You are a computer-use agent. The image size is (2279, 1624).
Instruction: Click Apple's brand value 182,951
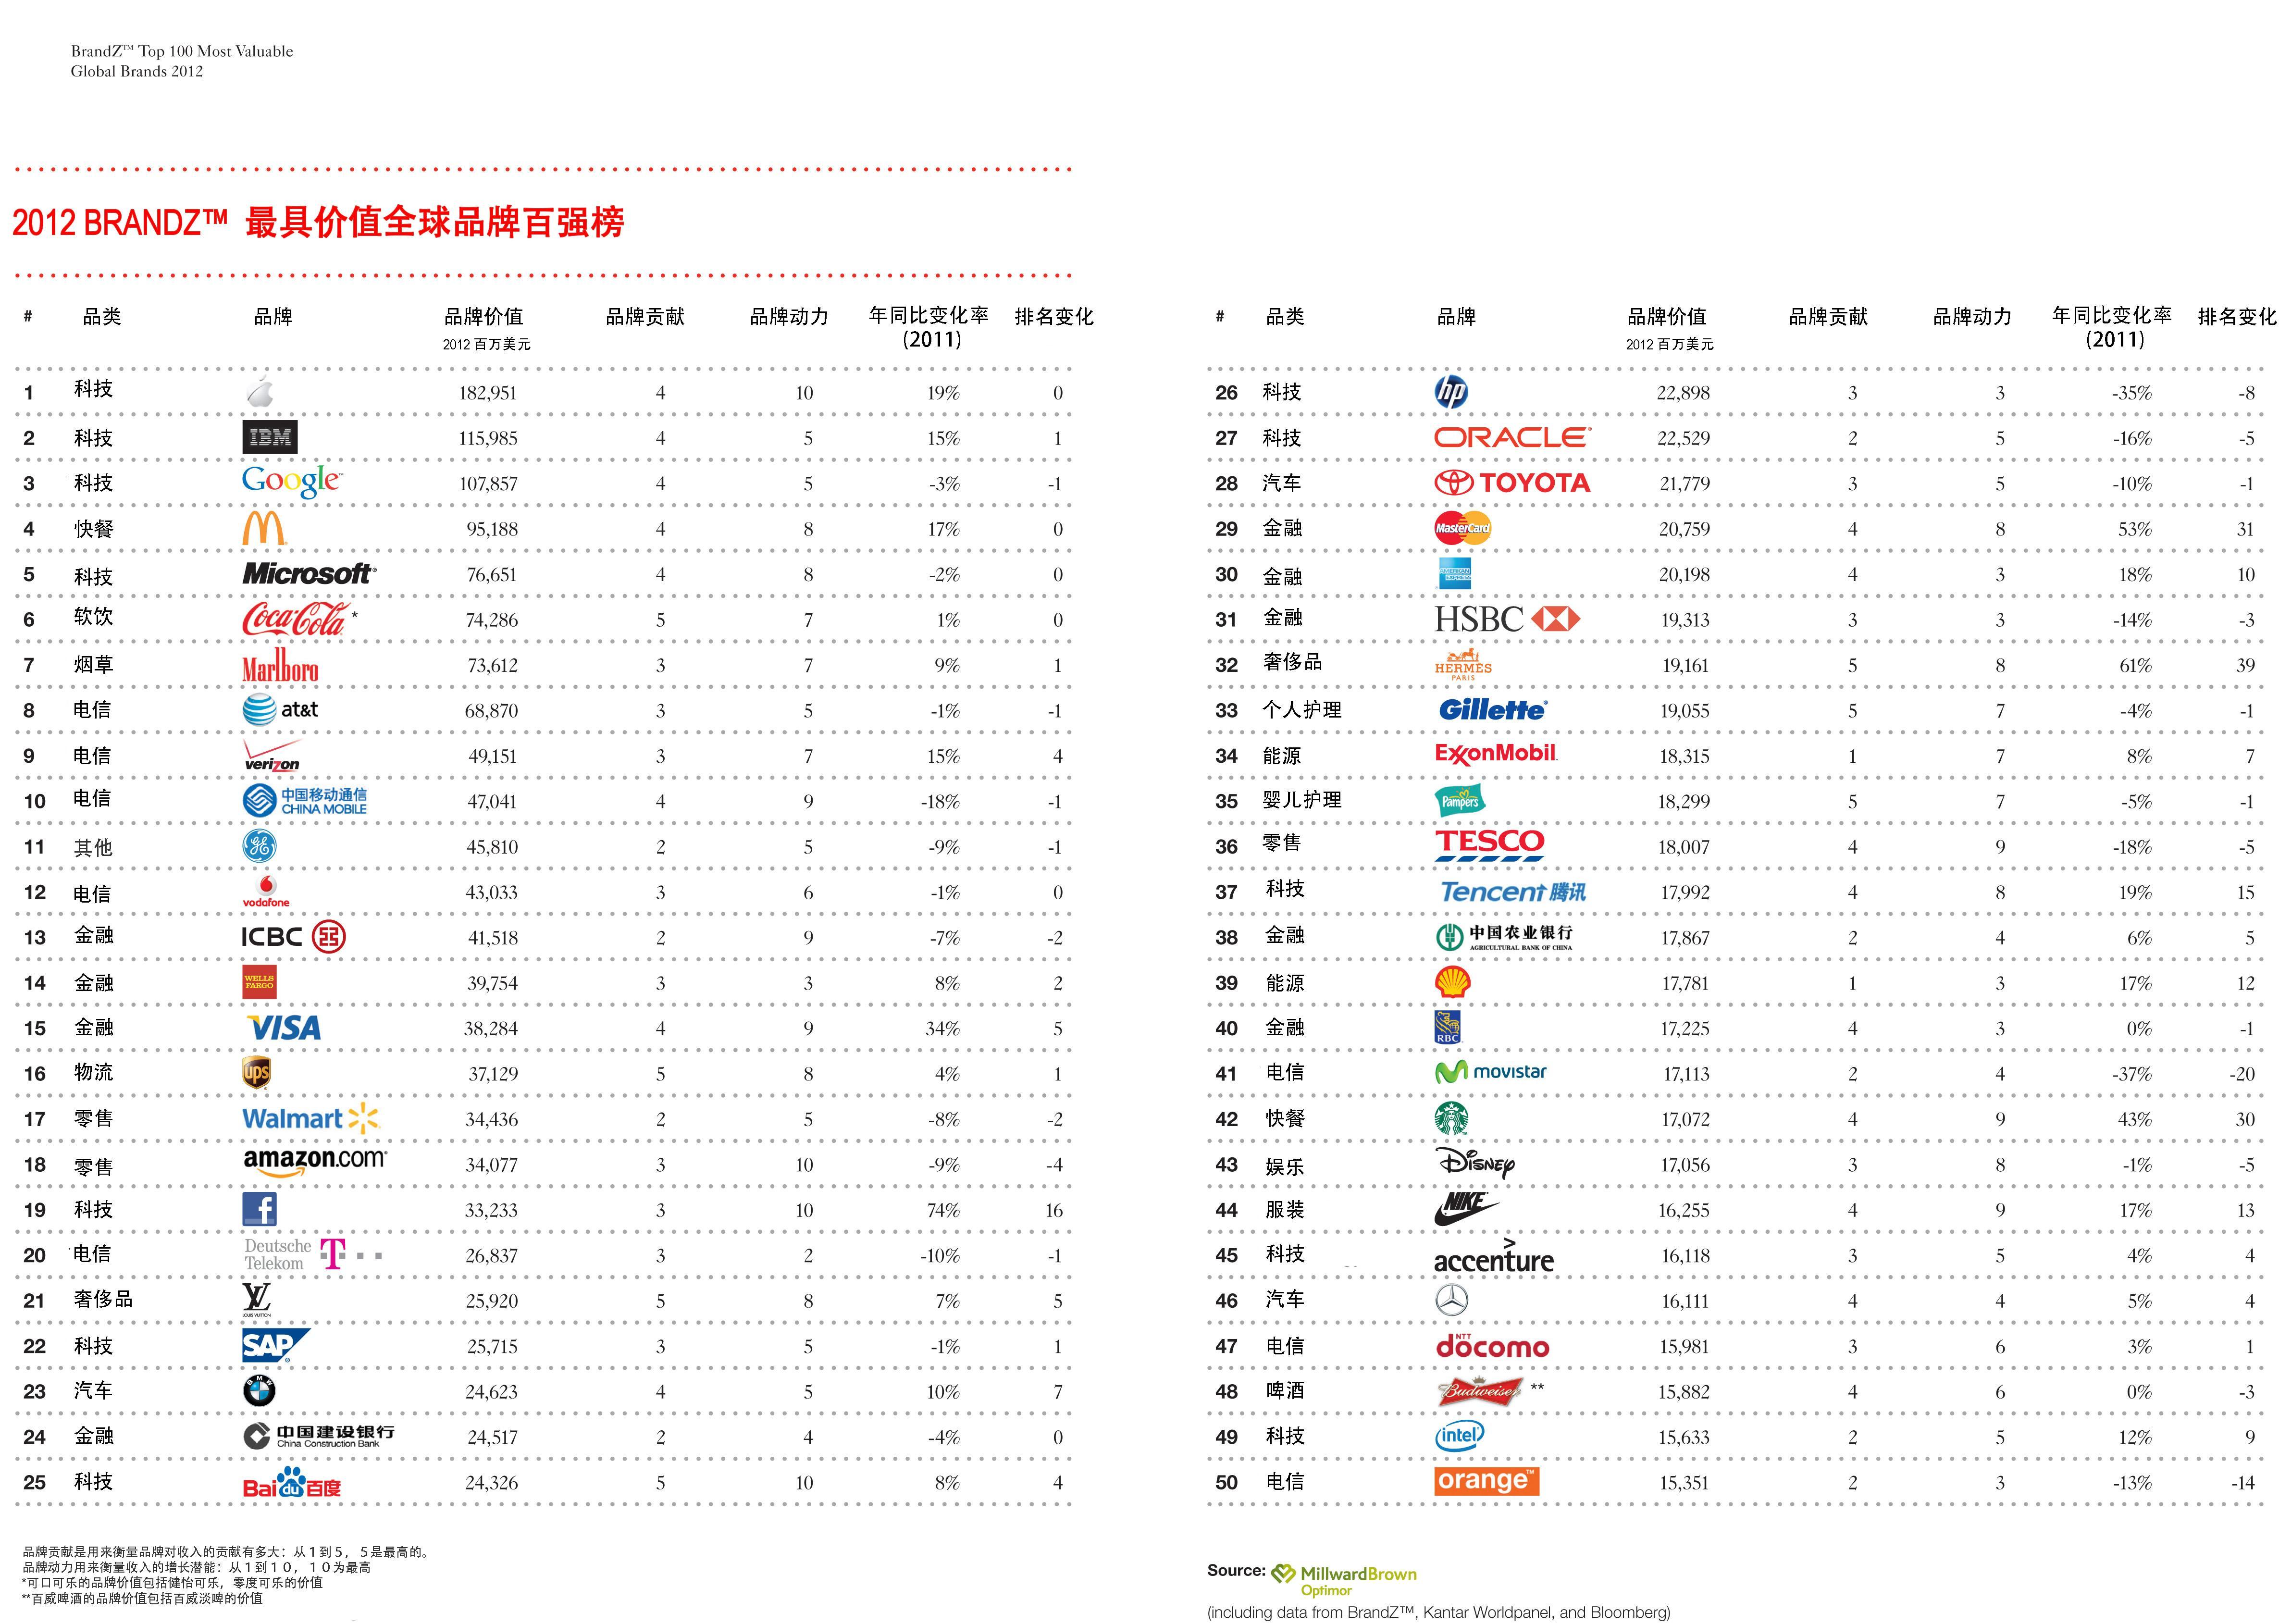point(488,393)
